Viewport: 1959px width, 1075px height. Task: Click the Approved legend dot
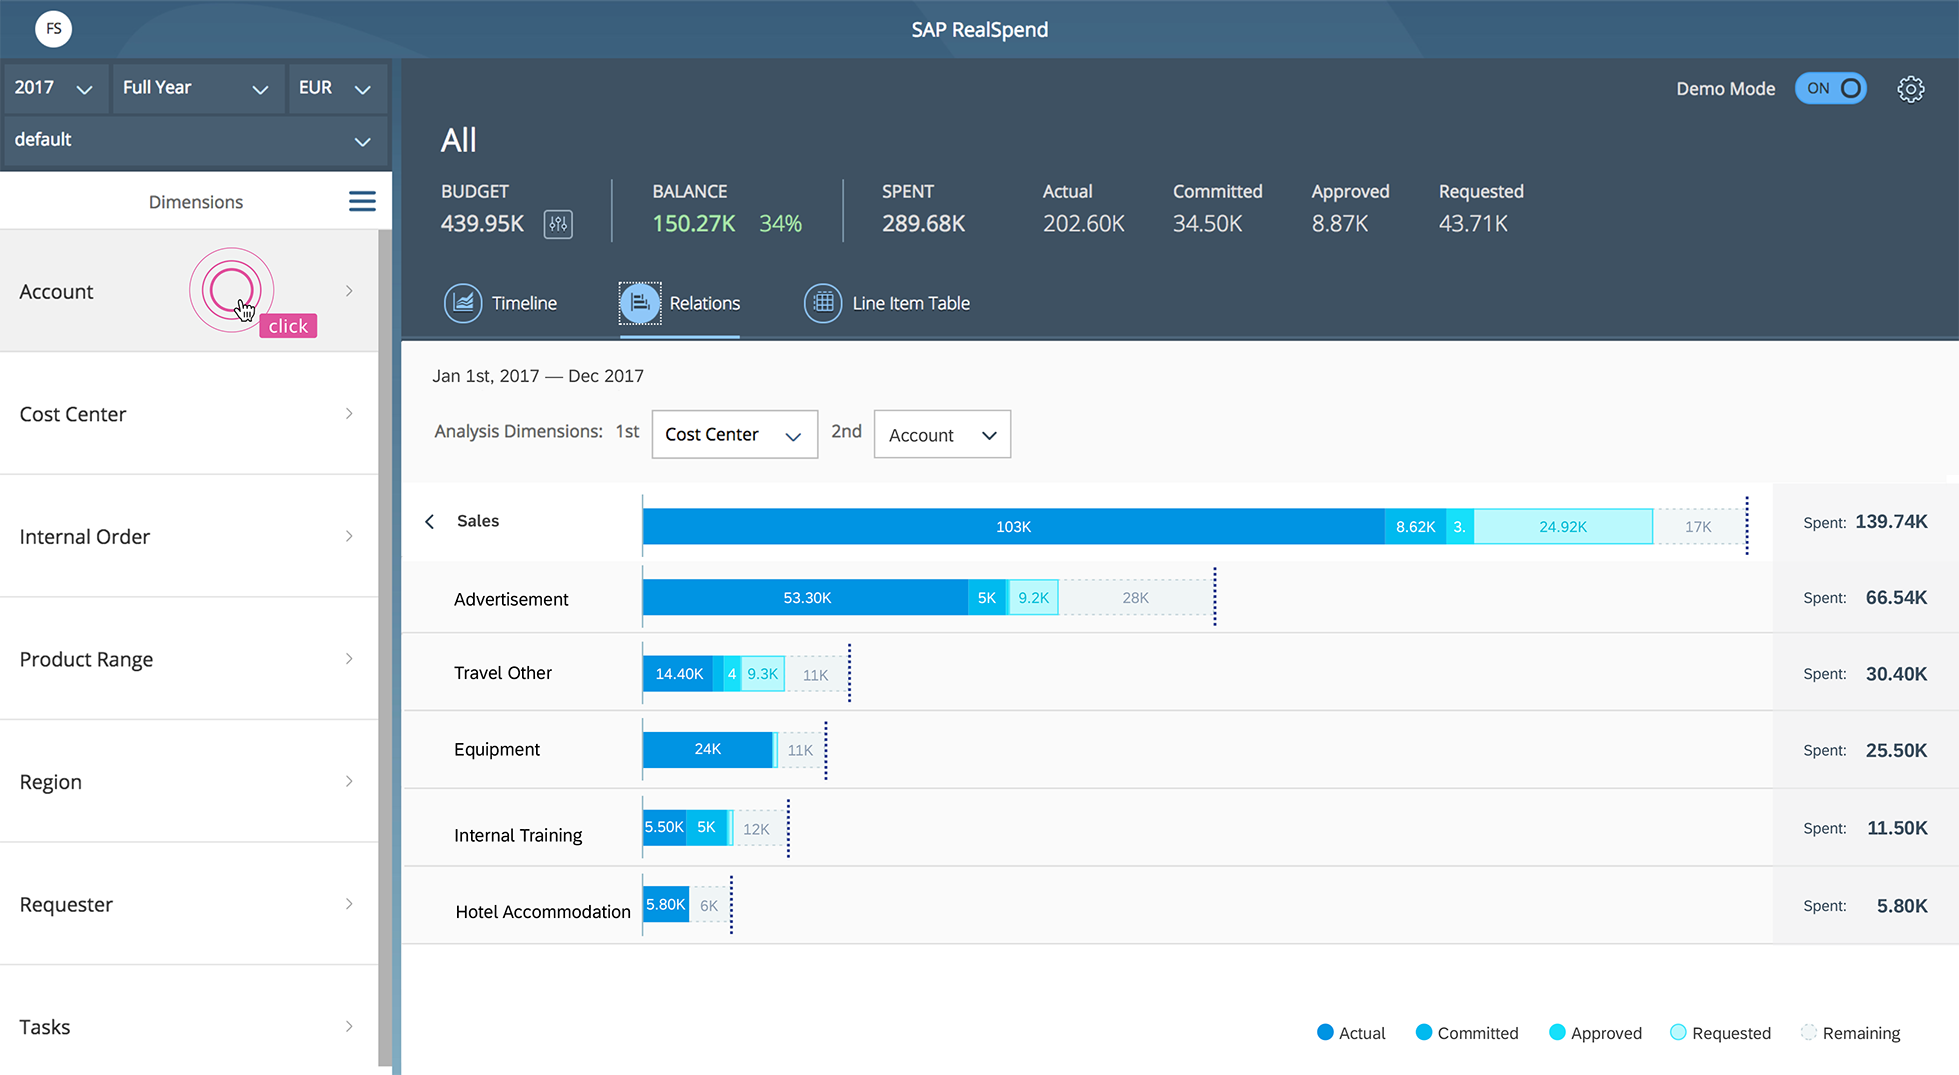(x=1557, y=1032)
